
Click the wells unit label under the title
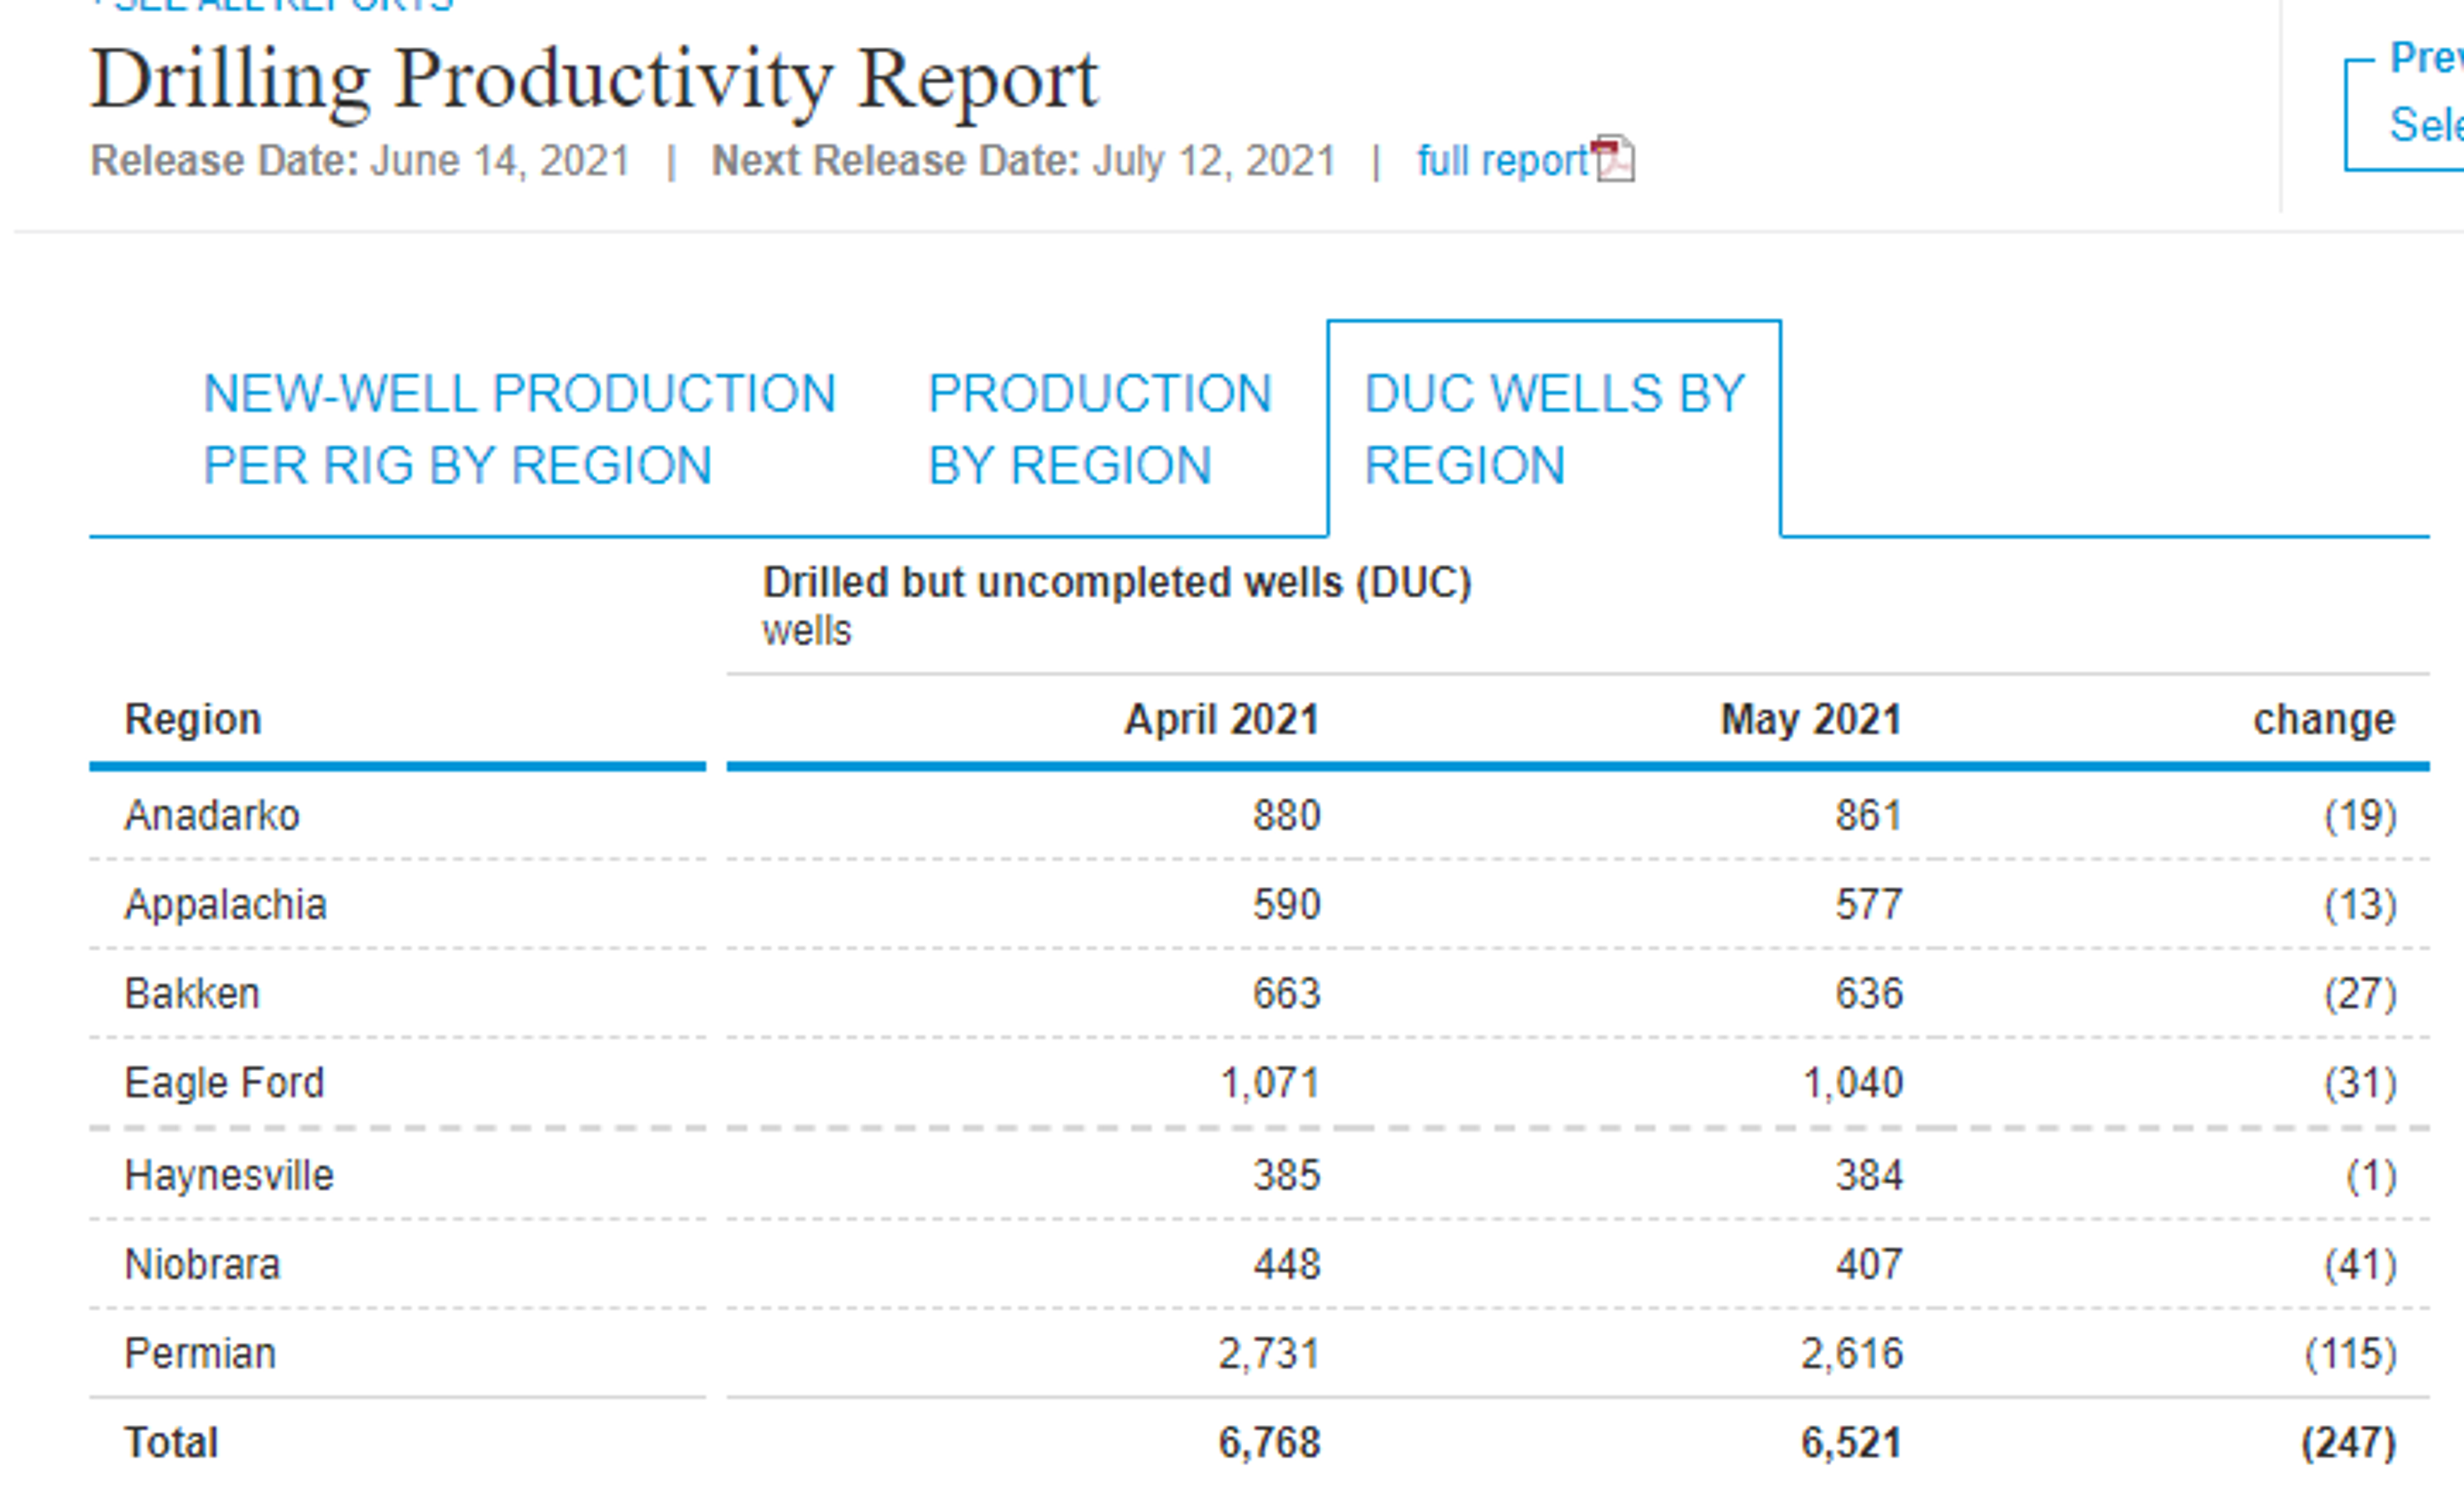[806, 631]
